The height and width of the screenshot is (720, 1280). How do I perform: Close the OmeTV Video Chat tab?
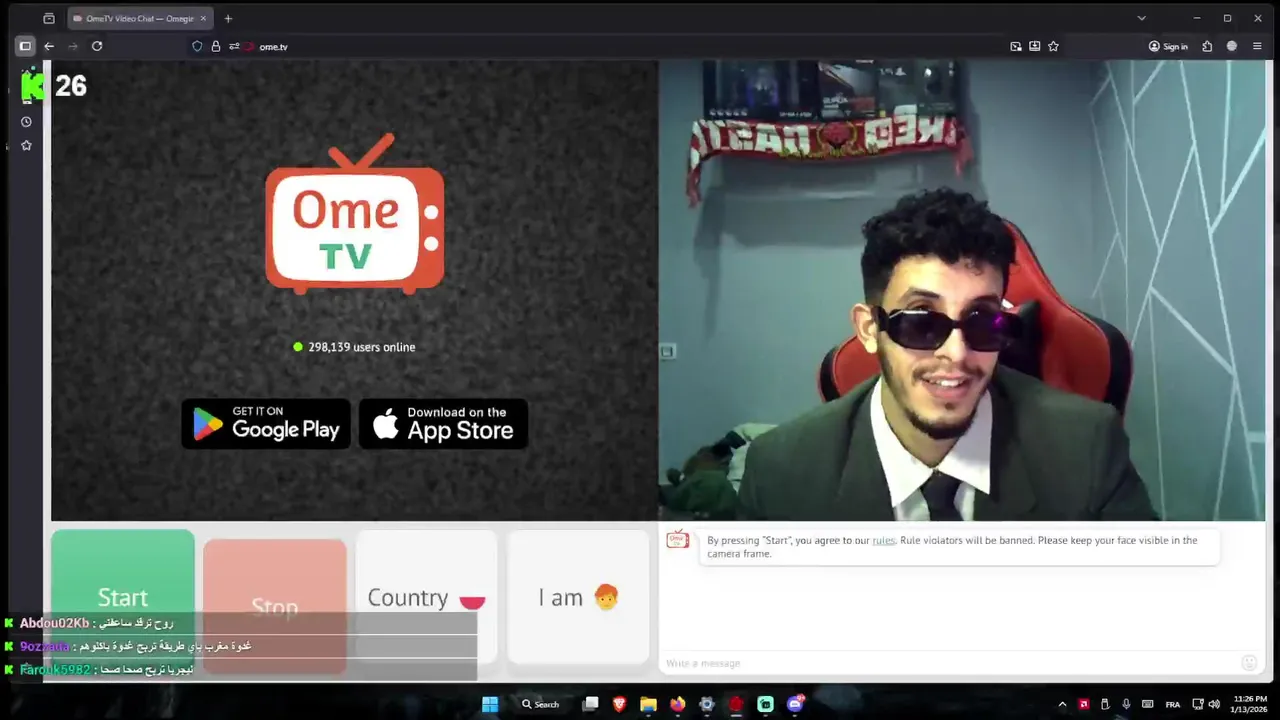point(203,18)
